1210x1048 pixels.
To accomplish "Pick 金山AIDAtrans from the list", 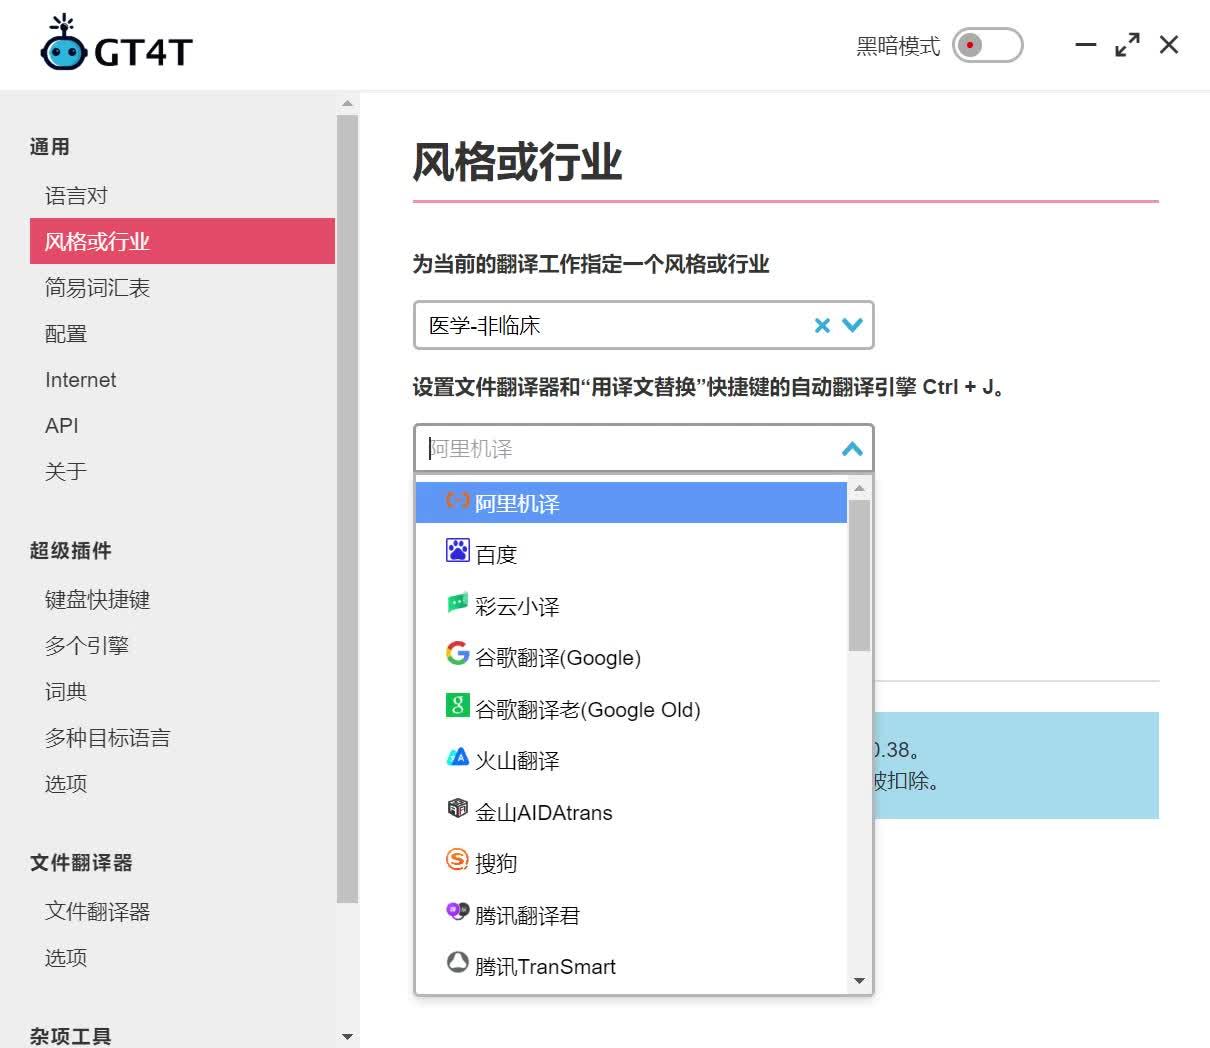I will 545,812.
